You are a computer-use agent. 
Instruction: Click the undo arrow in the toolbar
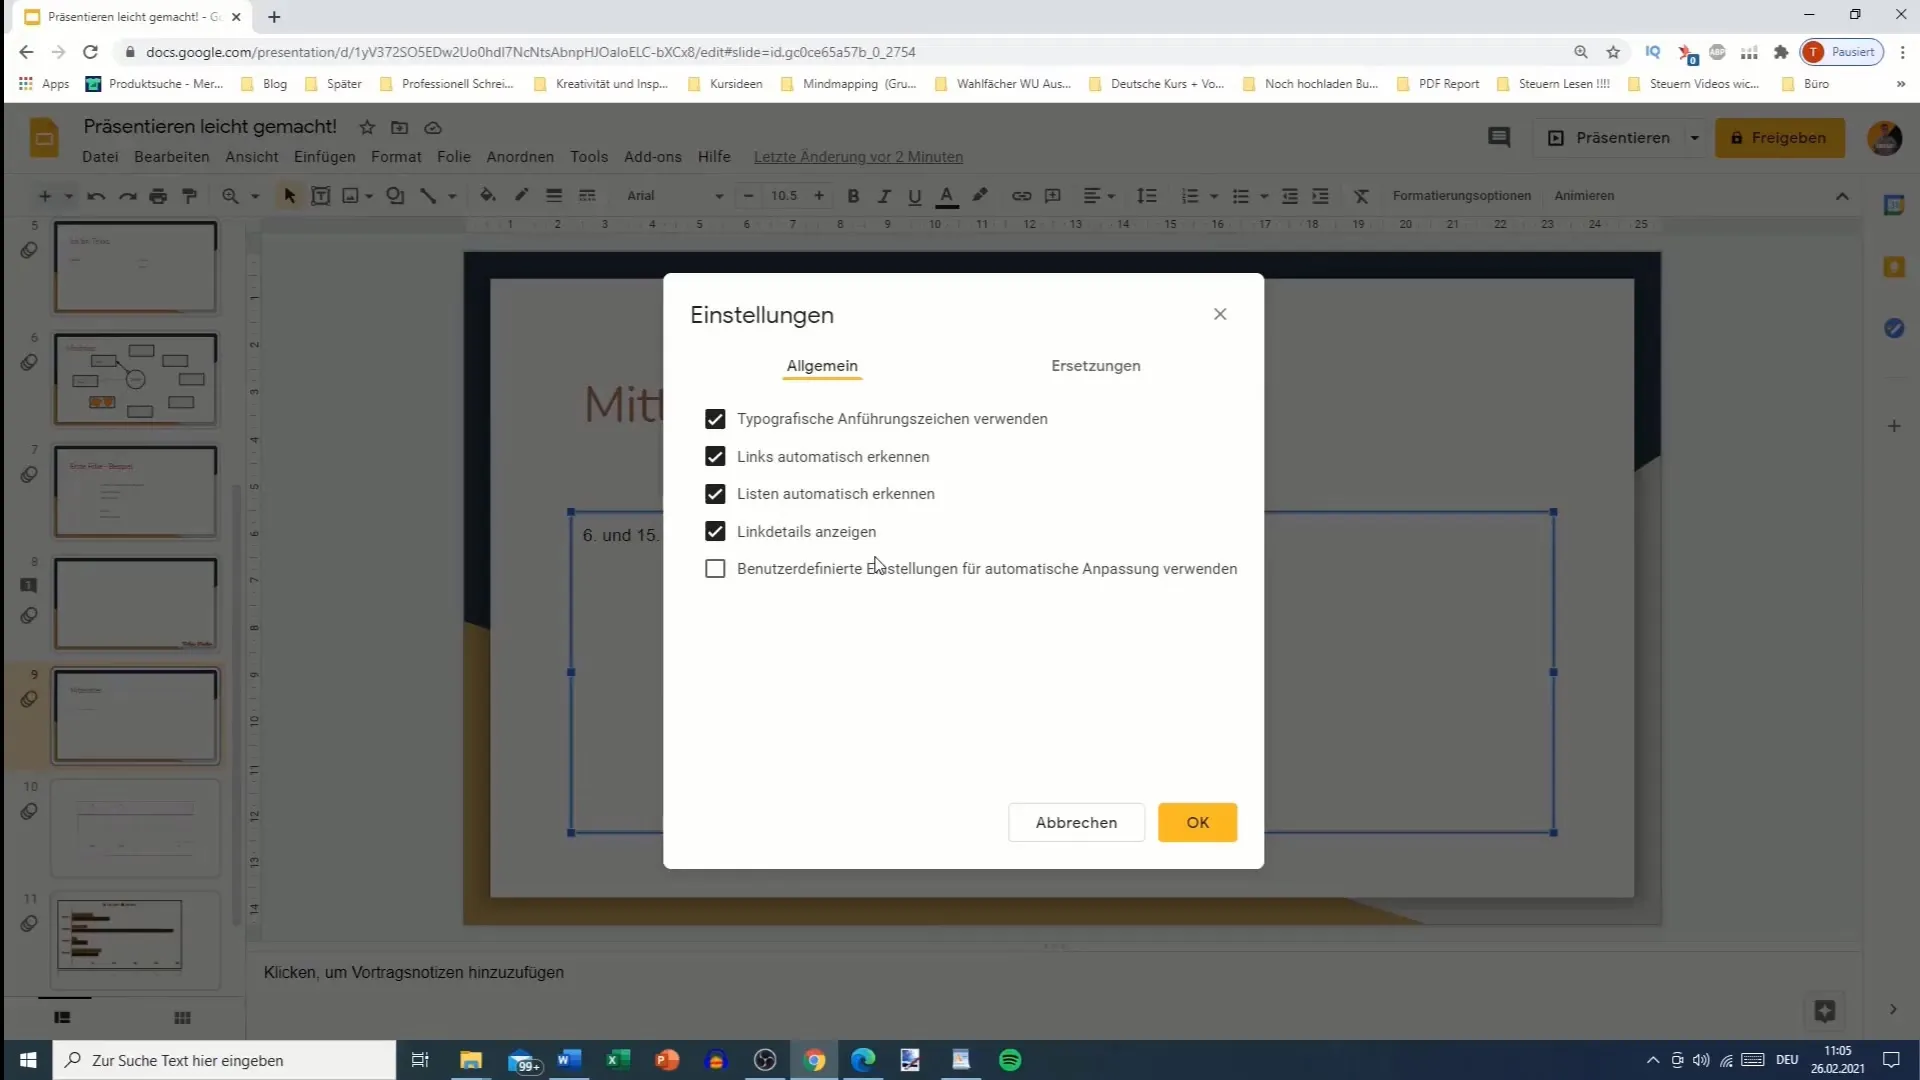(96, 196)
